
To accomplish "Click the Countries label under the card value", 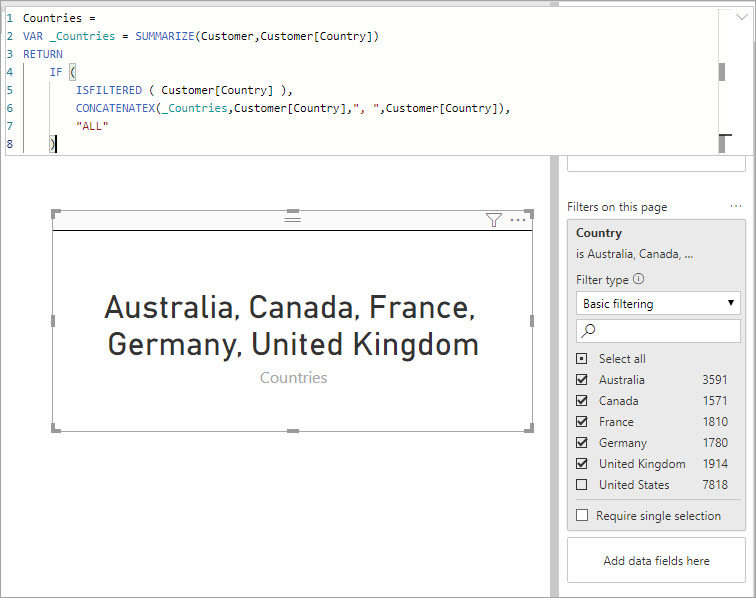I will (x=293, y=378).
